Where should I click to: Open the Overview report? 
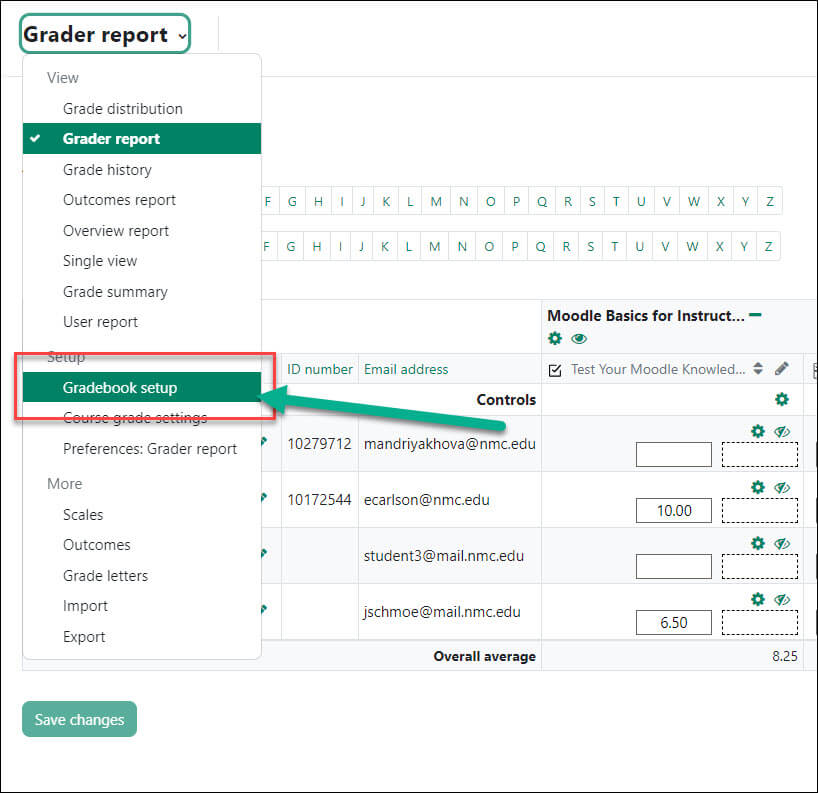pyautogui.click(x=116, y=231)
